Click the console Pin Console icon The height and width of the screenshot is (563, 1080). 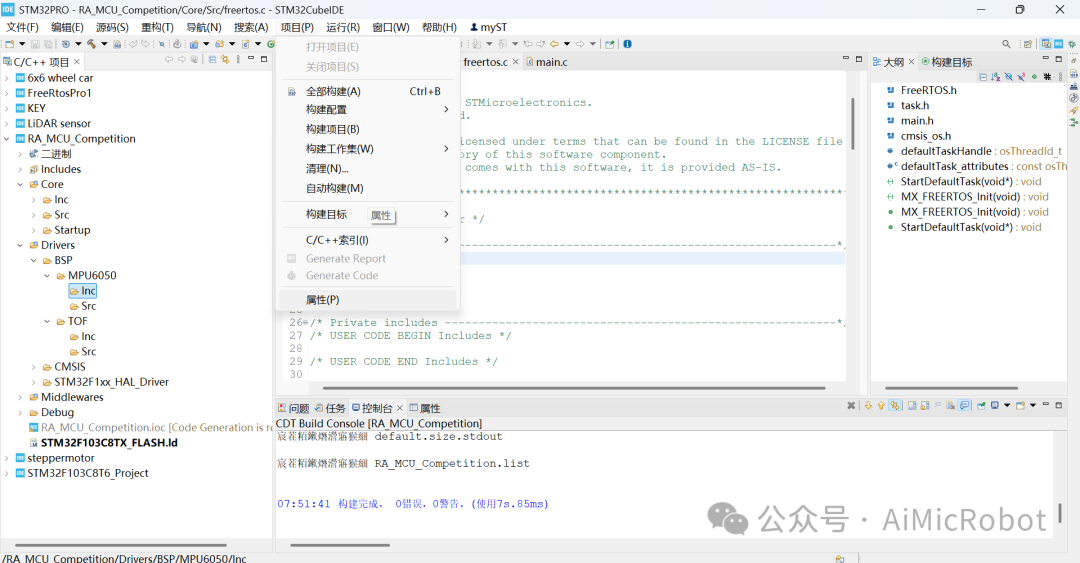tap(982, 406)
